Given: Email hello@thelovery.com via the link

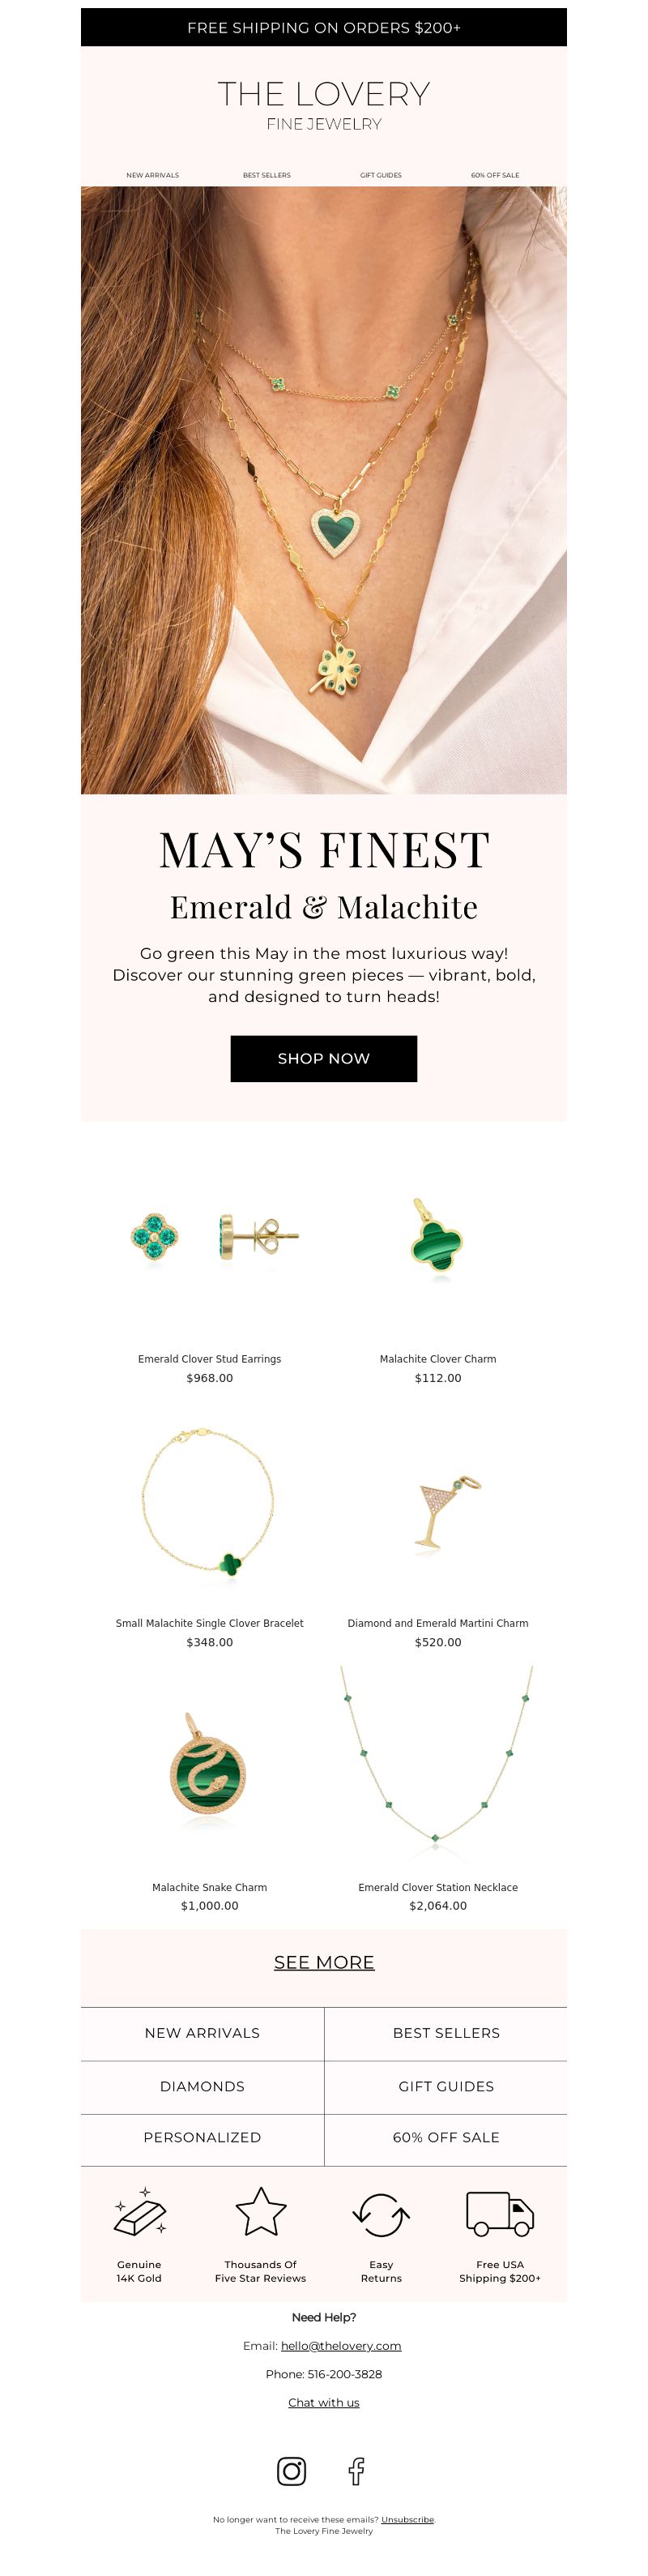Looking at the screenshot, I should click(341, 2345).
